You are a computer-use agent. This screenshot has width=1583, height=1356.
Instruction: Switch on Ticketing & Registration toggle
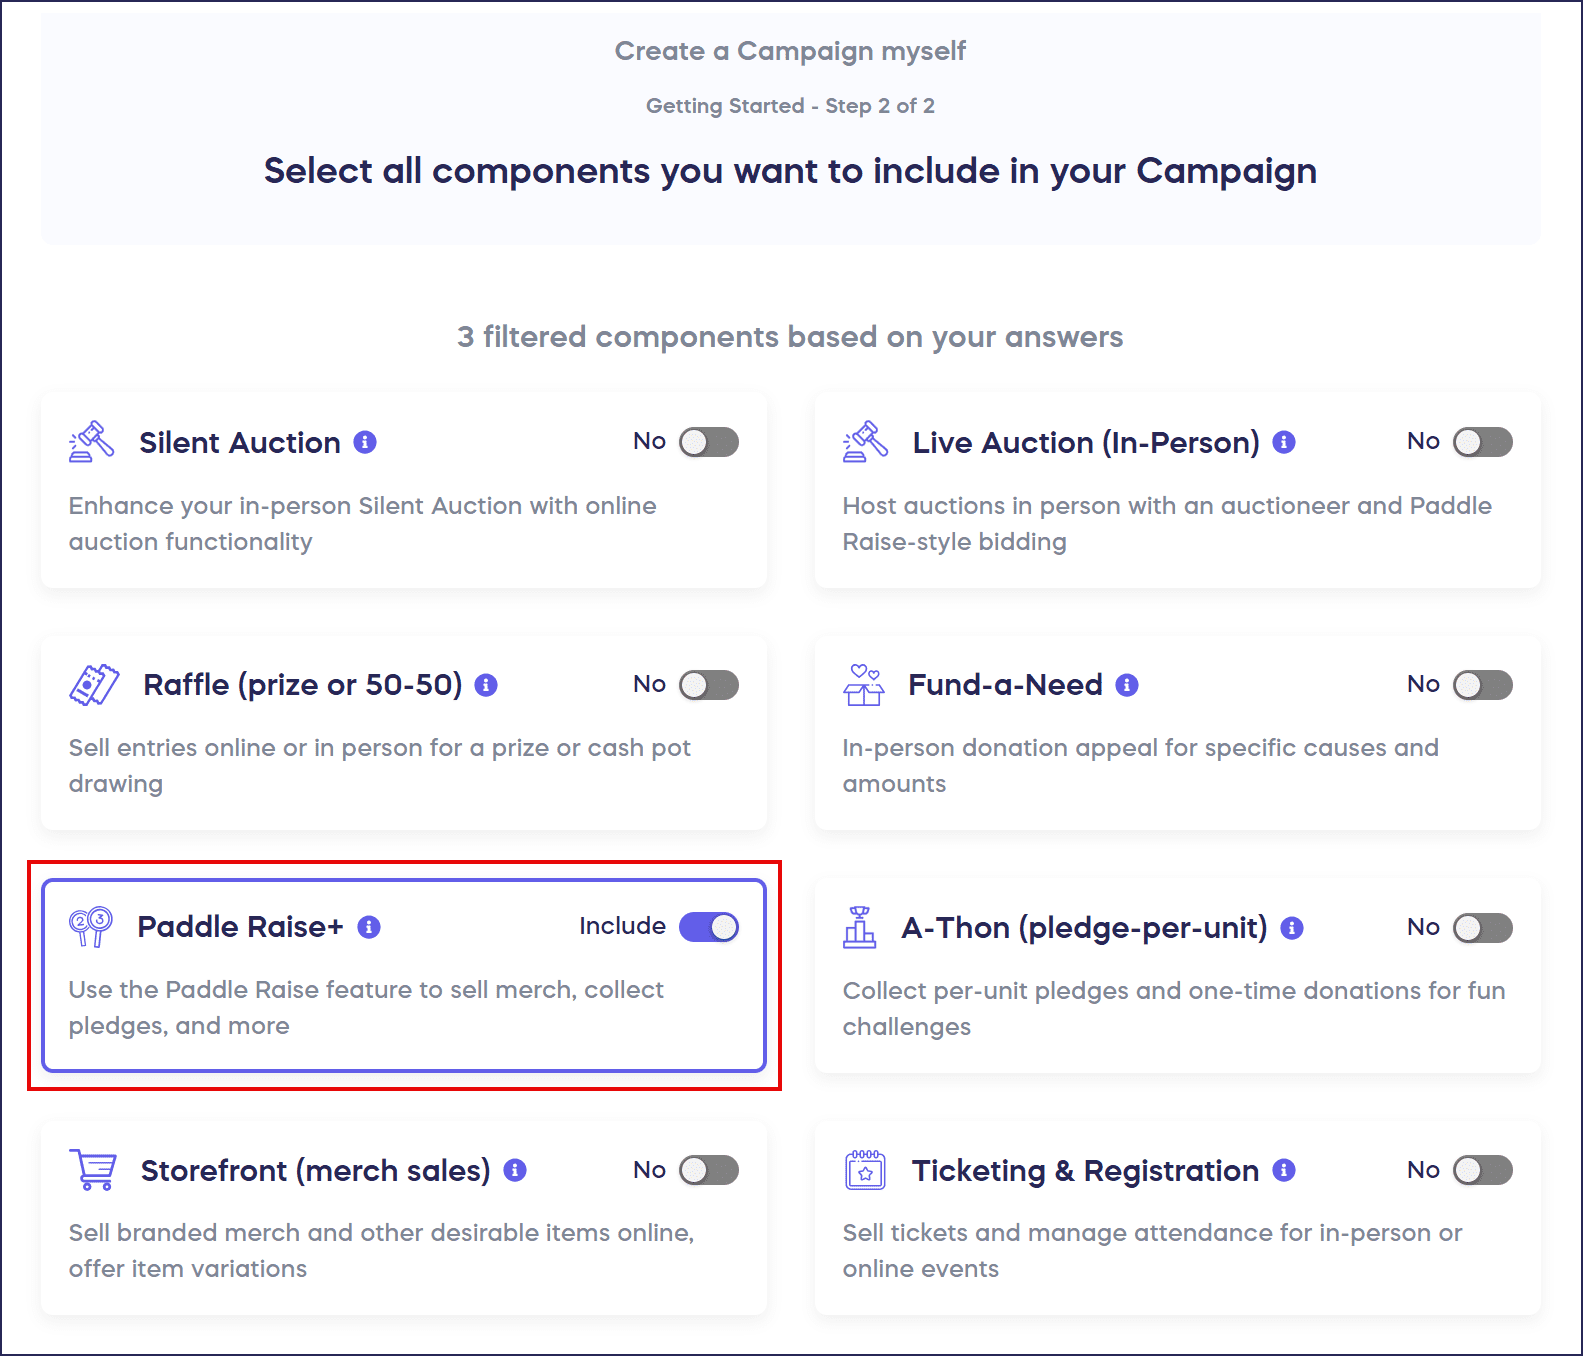pyautogui.click(x=1482, y=1170)
